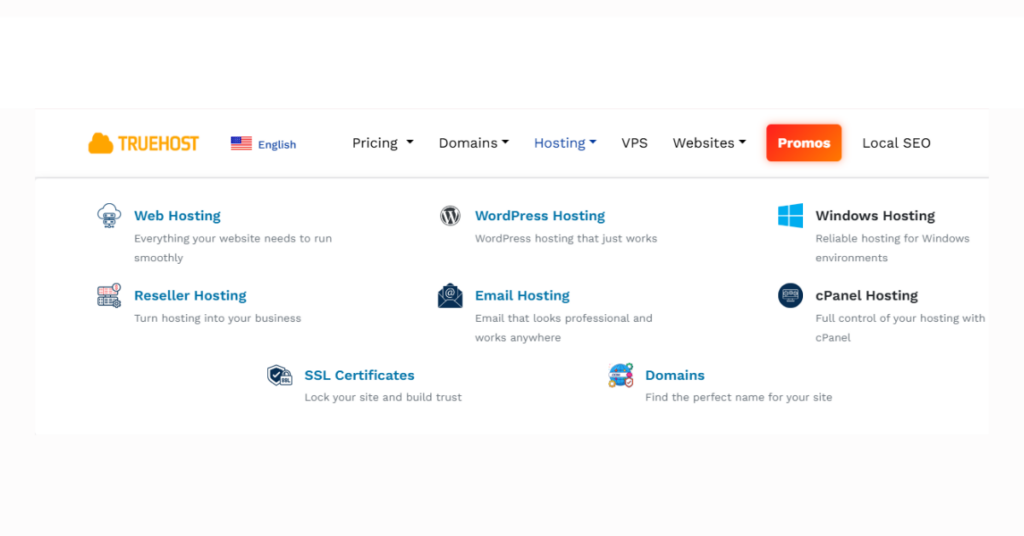Image resolution: width=1024 pixels, height=536 pixels.
Task: Open the SSL Certificates link
Action: tap(359, 375)
